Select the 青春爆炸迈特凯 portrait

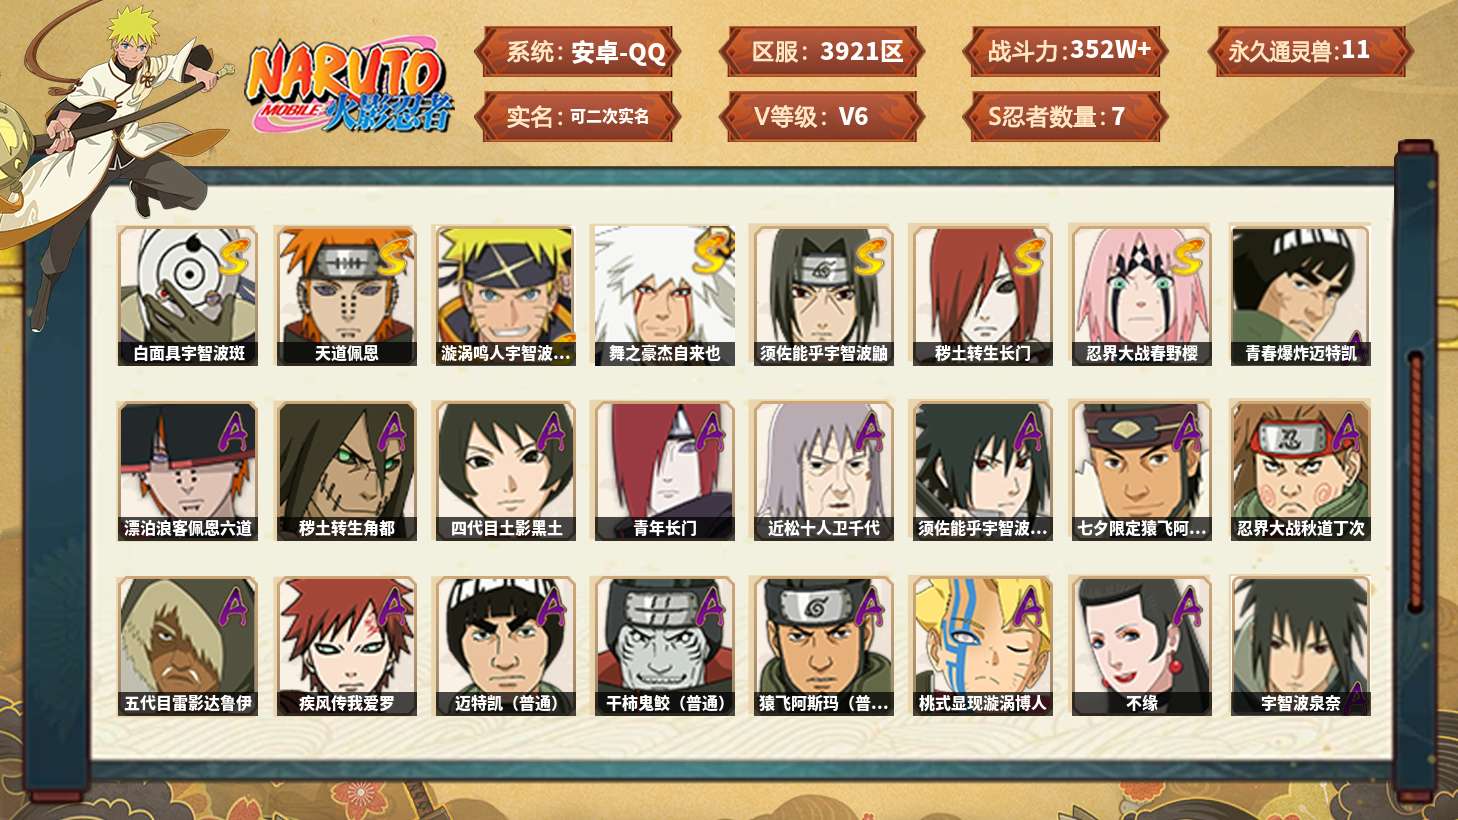tap(1300, 296)
